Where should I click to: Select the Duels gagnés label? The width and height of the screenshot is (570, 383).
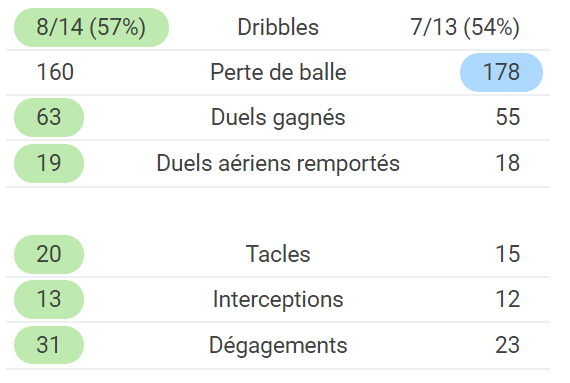(x=278, y=118)
